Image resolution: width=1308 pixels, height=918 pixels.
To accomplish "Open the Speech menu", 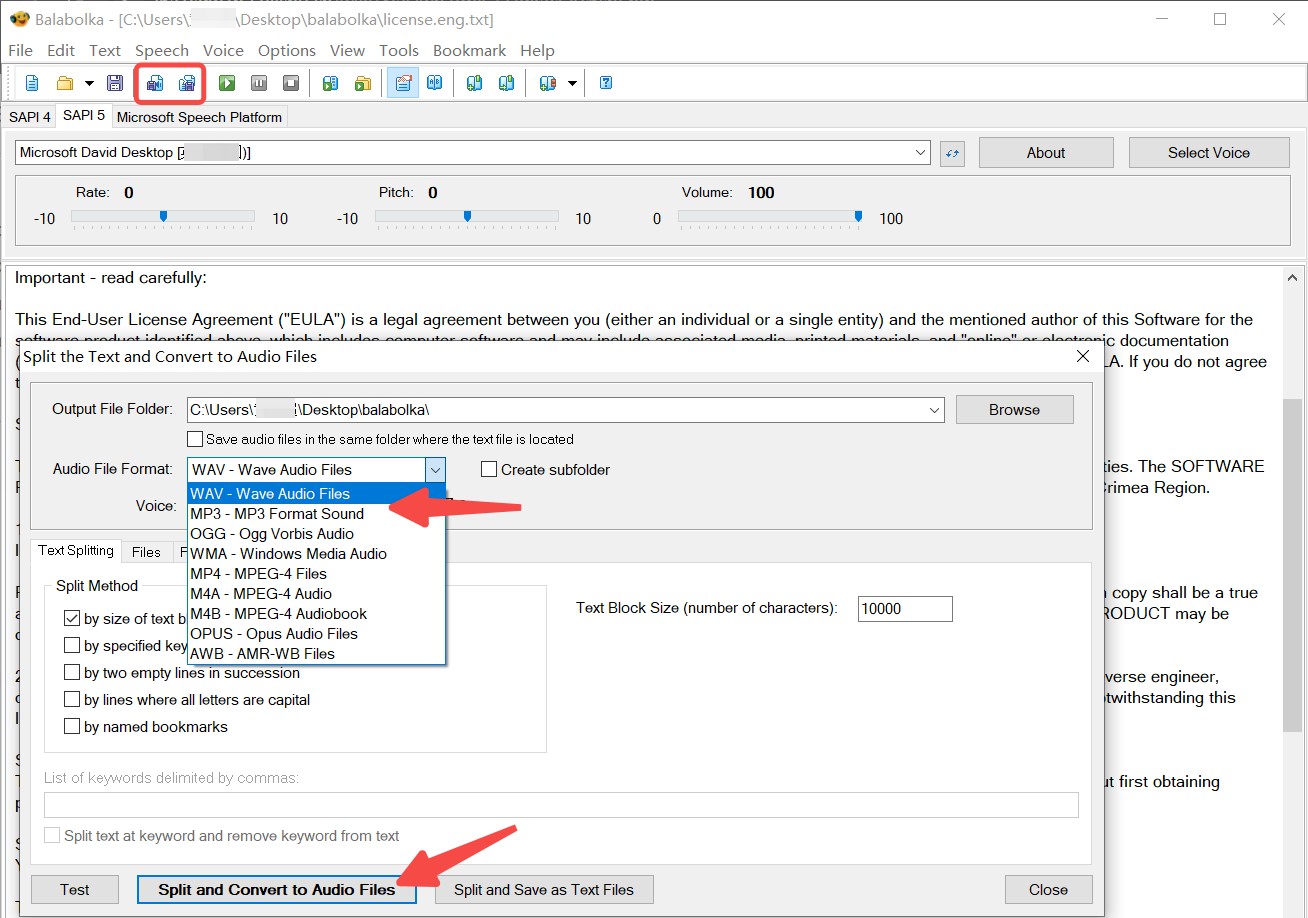I will pyautogui.click(x=162, y=50).
